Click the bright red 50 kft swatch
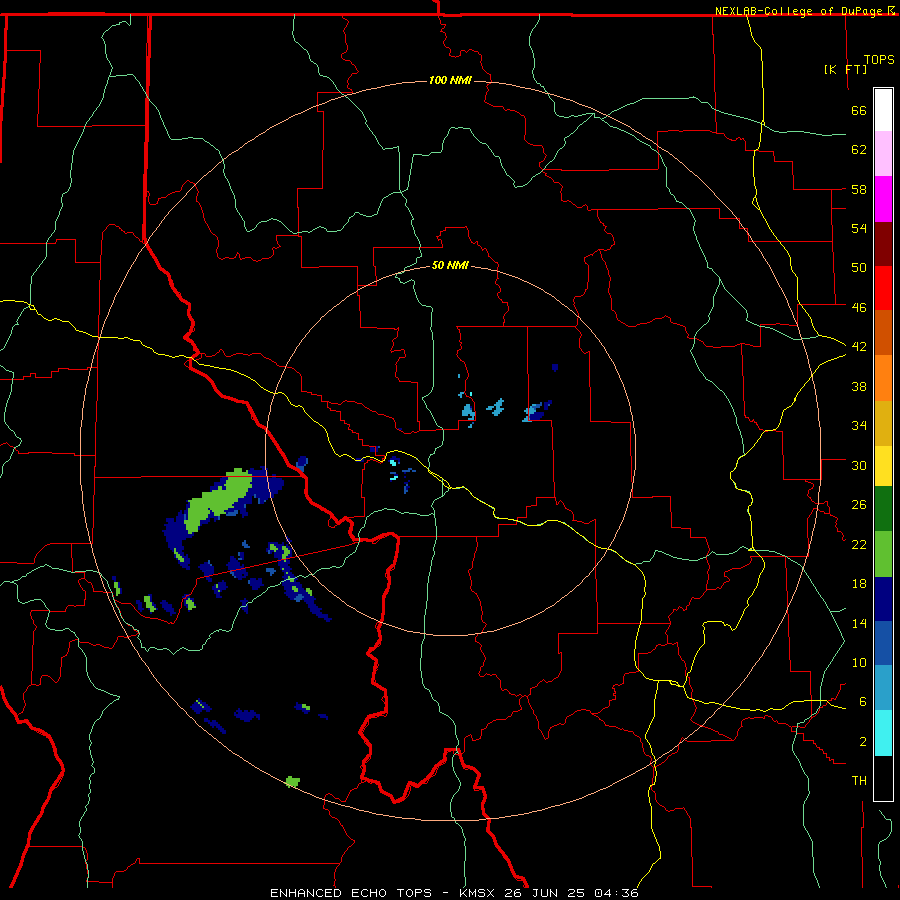This screenshot has height=900, width=900. coord(883,288)
